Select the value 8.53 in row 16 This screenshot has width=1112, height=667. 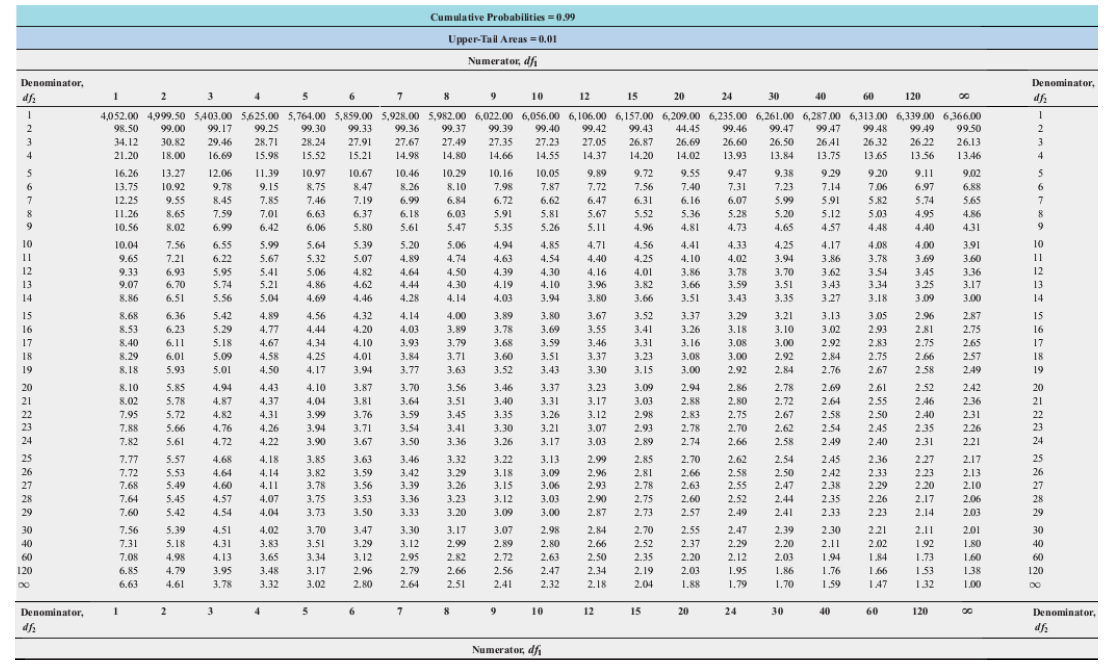point(128,330)
